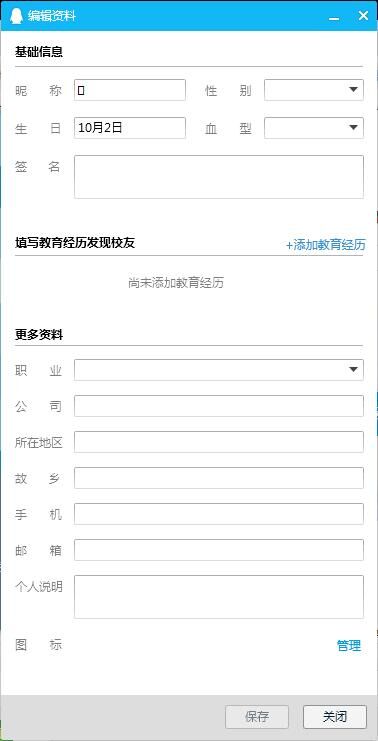
Task: Click the 关闭 button
Action: click(x=335, y=717)
